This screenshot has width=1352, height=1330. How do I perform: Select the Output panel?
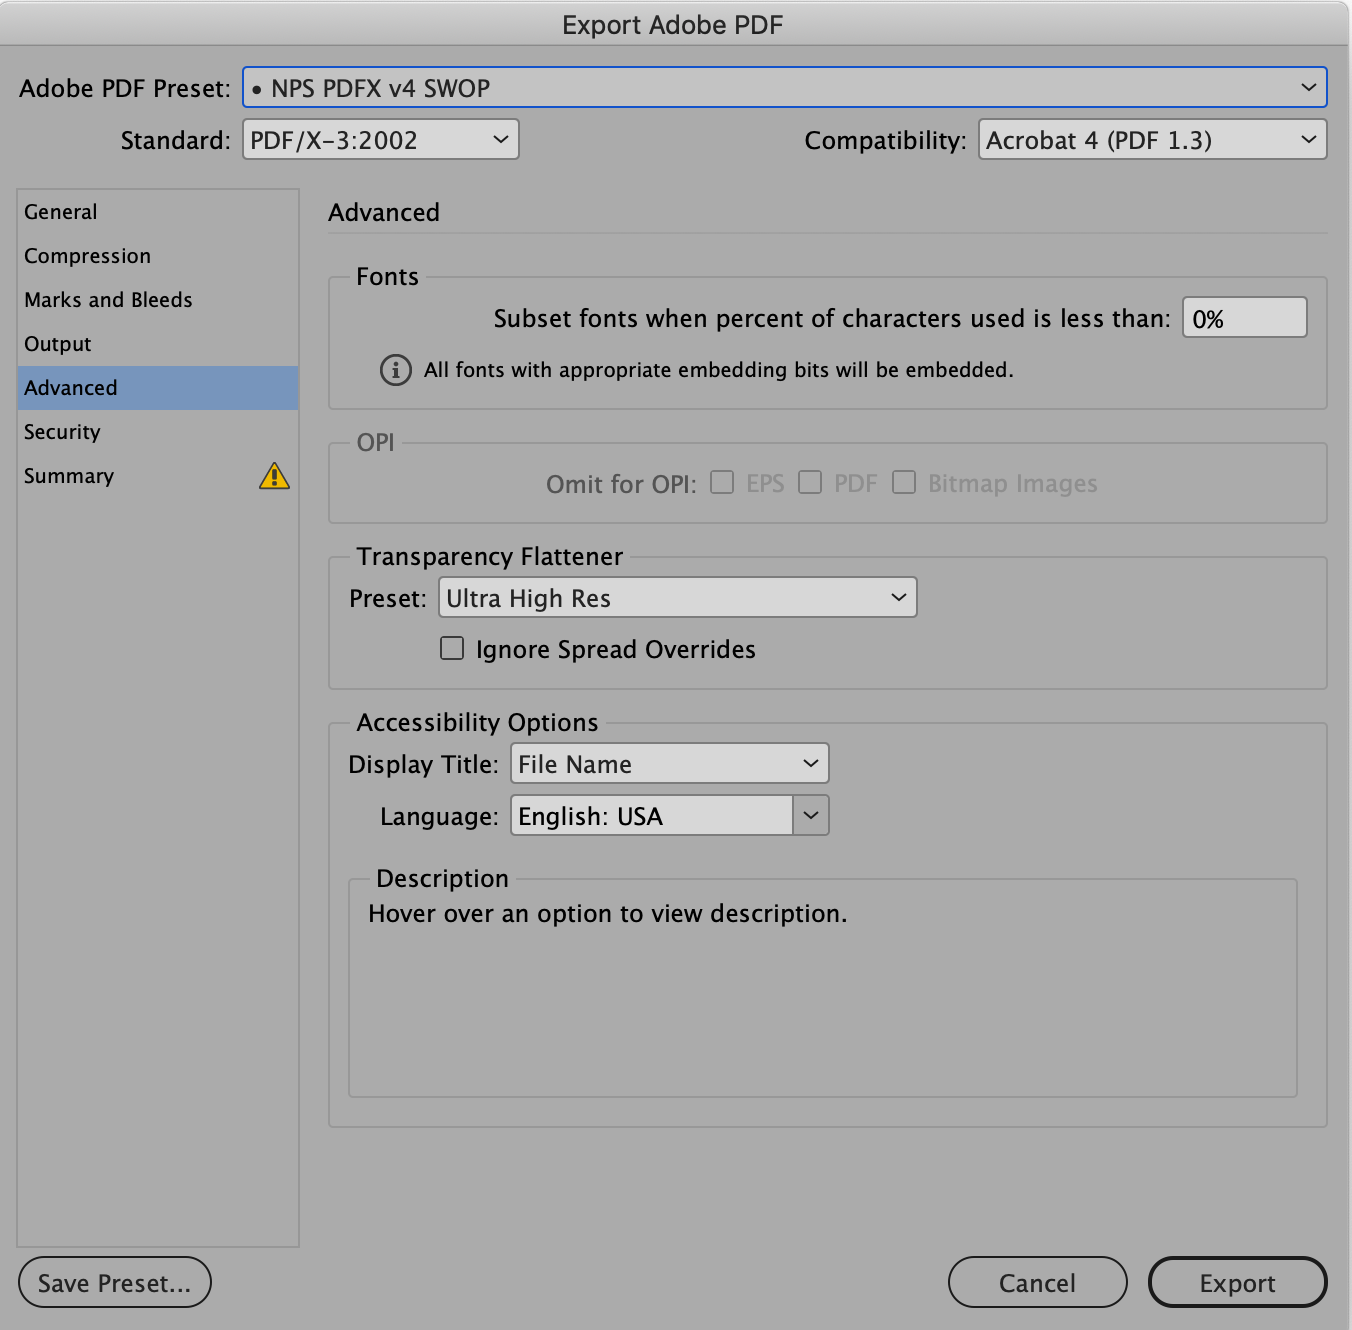[x=57, y=343]
